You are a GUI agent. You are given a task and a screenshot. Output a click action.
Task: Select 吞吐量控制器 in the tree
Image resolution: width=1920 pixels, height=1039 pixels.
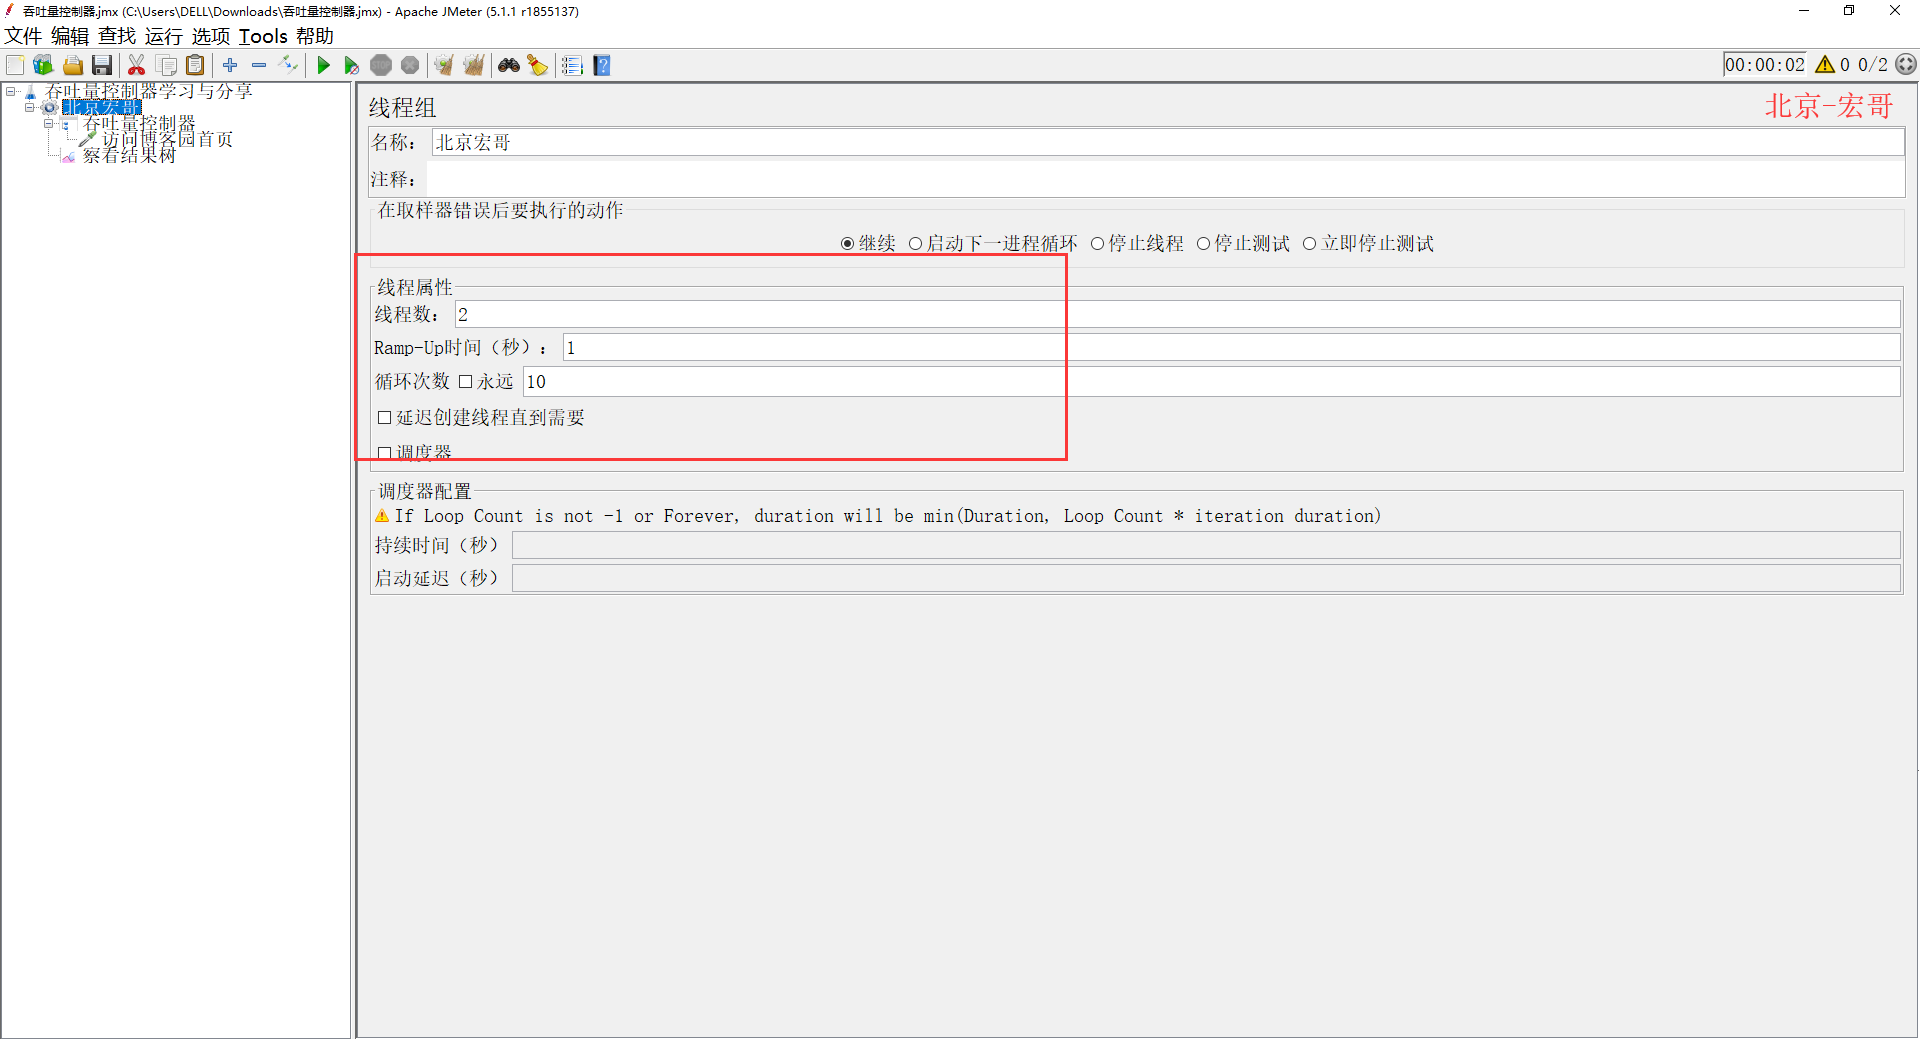[x=139, y=124]
